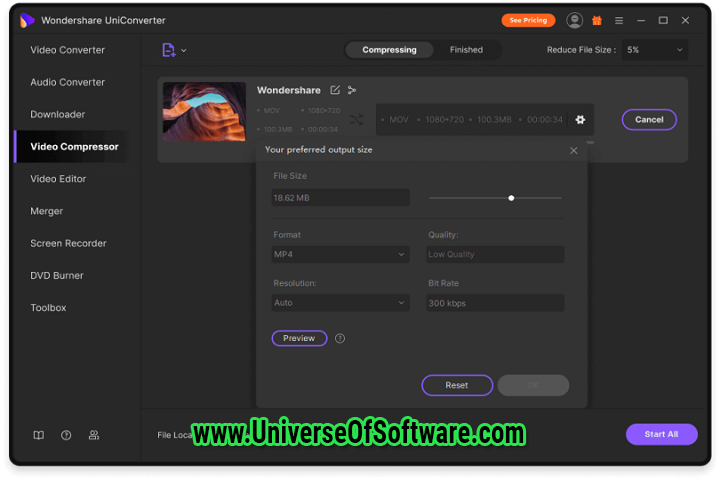Open Screen Recorder
Viewport: 720px width, 480px height.
(68, 243)
